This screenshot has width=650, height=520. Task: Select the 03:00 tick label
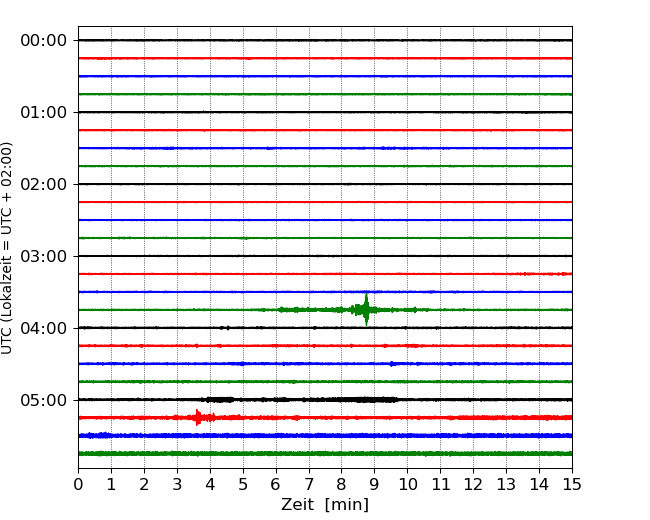44,256
